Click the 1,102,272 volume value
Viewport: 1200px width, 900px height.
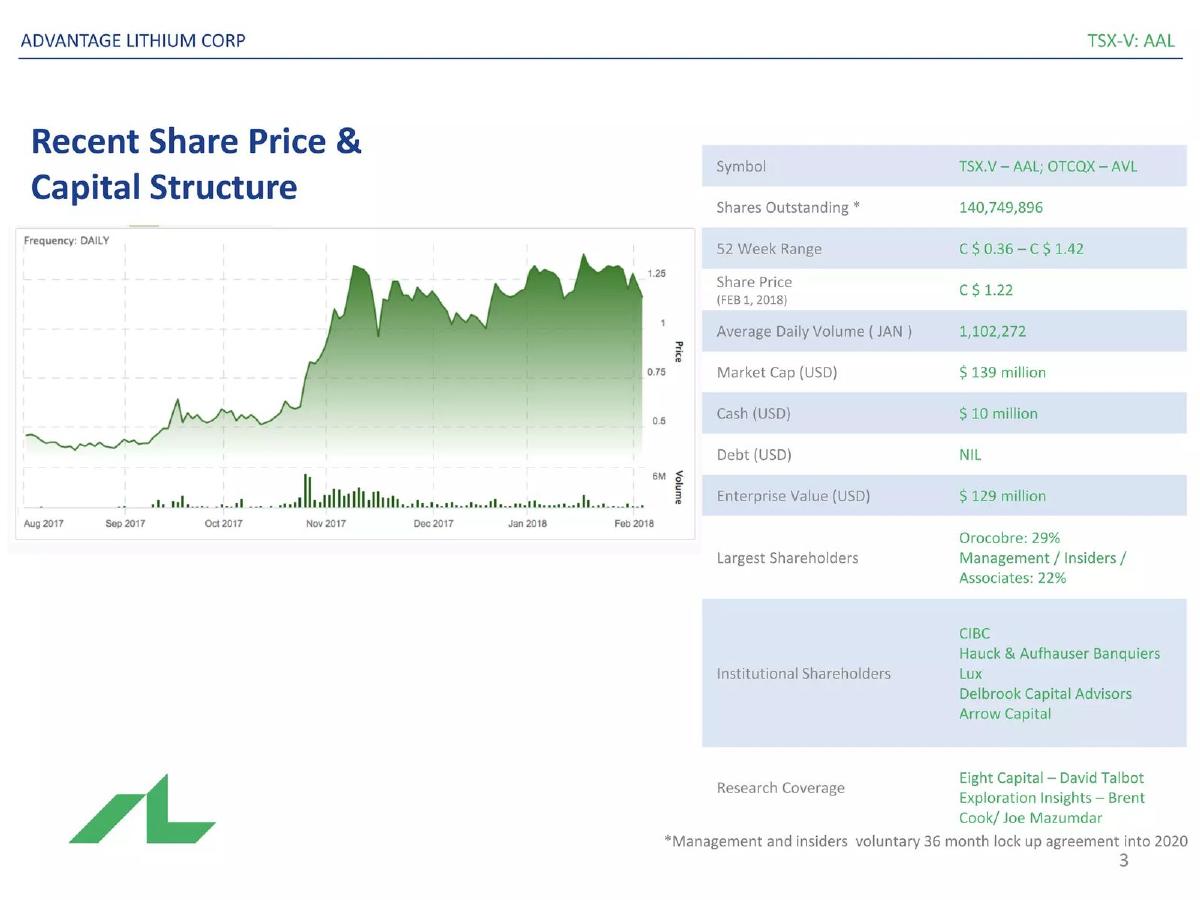[x=992, y=331]
